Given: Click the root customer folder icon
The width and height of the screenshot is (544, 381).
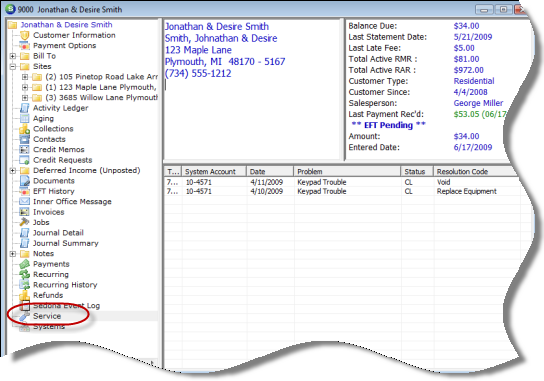Looking at the screenshot, I should (12, 25).
